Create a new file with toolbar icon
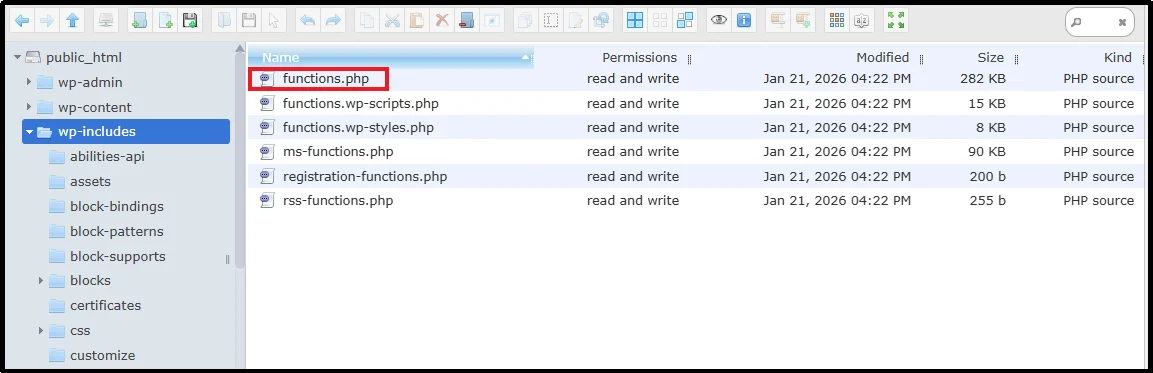 point(165,21)
